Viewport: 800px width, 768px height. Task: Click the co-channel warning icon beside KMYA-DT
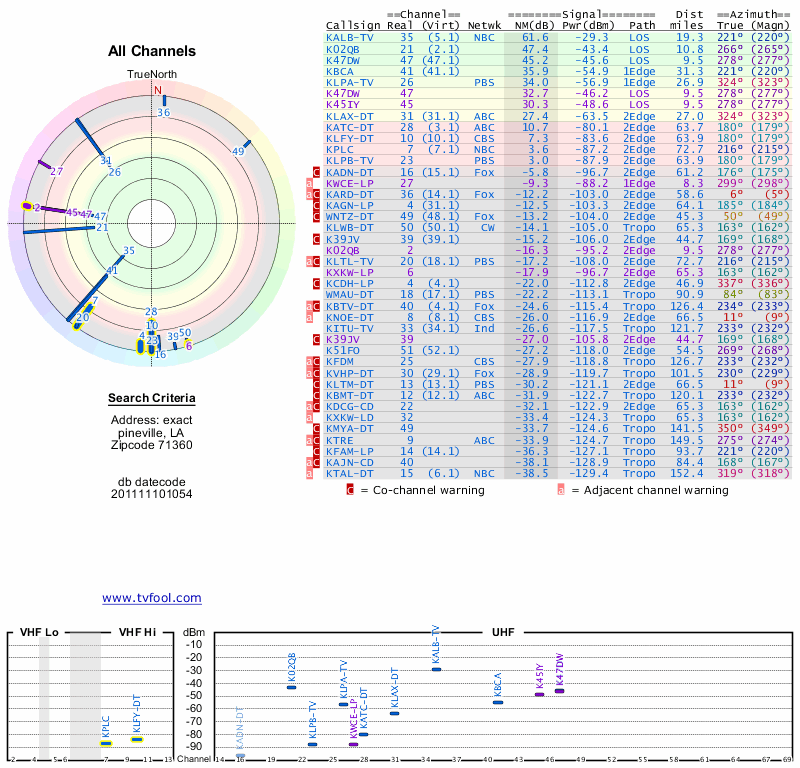[x=316, y=428]
